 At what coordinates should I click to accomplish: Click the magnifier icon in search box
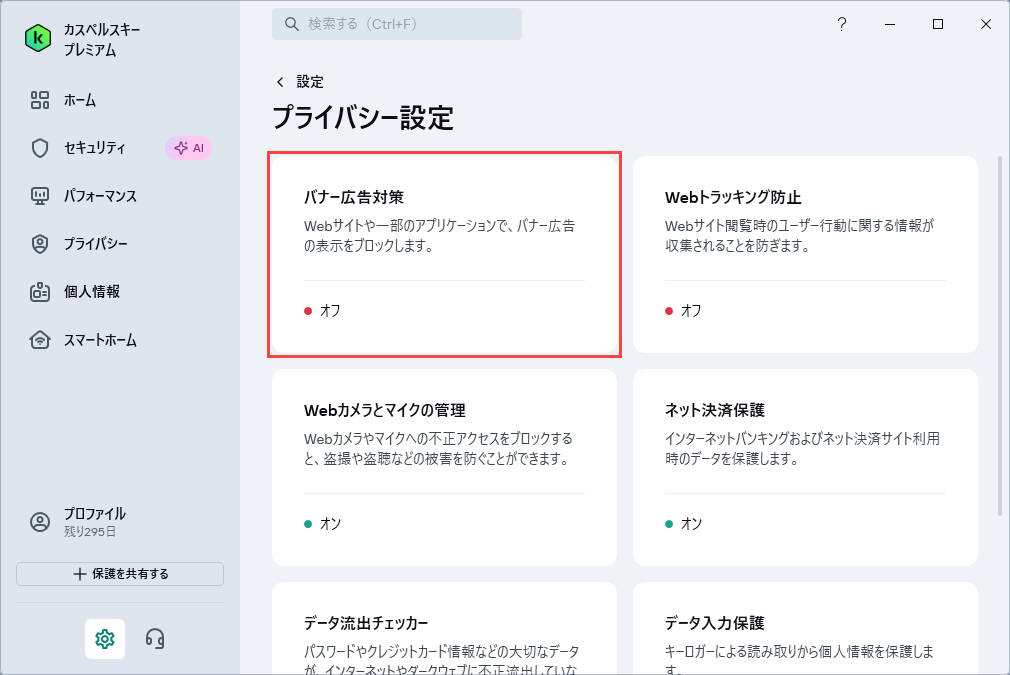(292, 24)
